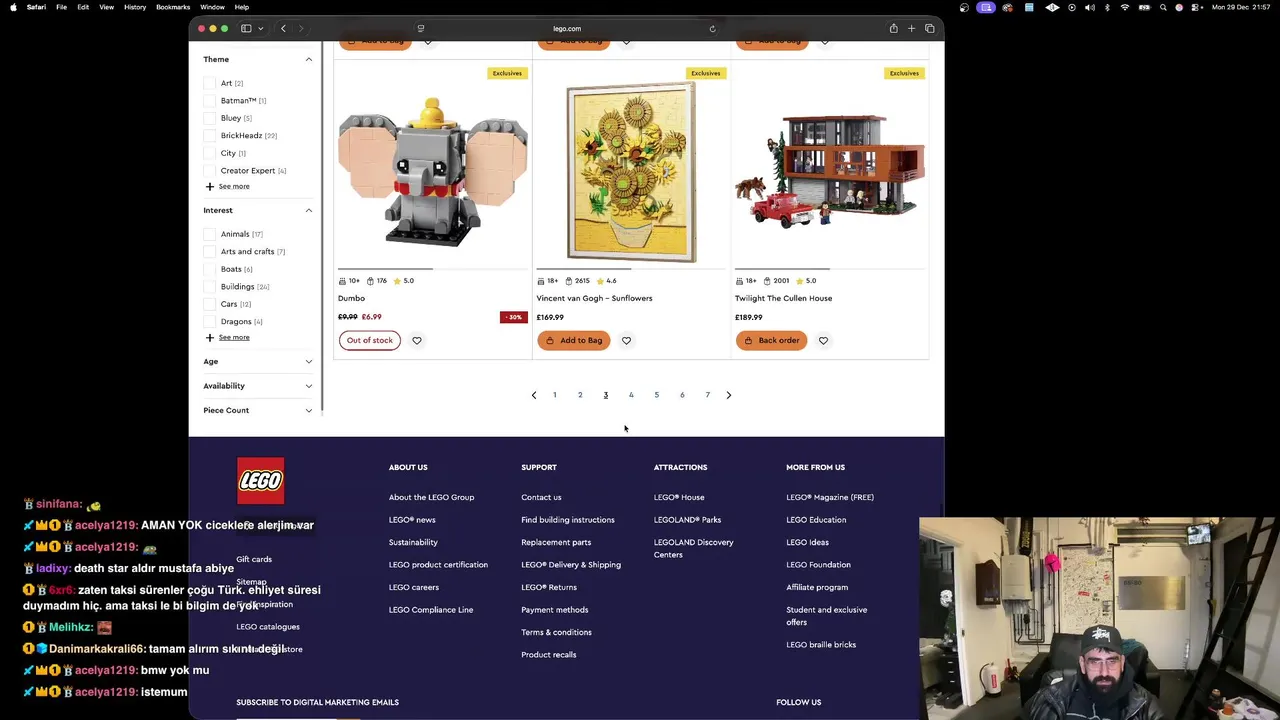The image size is (1280, 720).
Task: Open the Sustainability footer link
Action: point(413,542)
